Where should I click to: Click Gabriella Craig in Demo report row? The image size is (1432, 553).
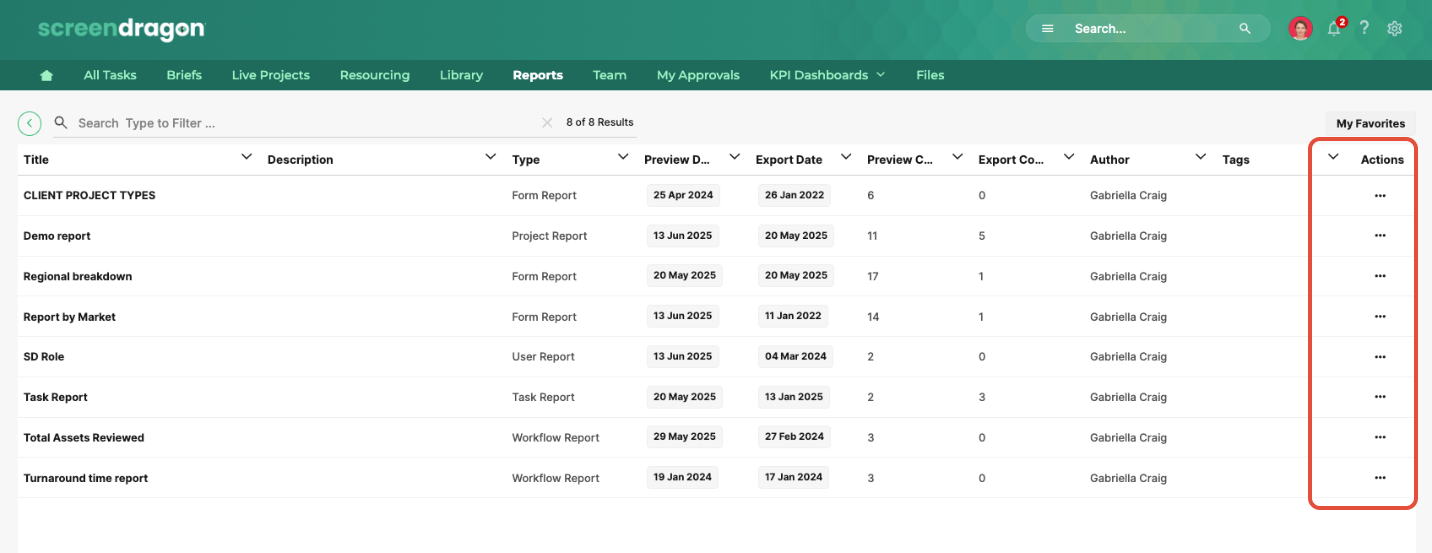(x=1128, y=236)
